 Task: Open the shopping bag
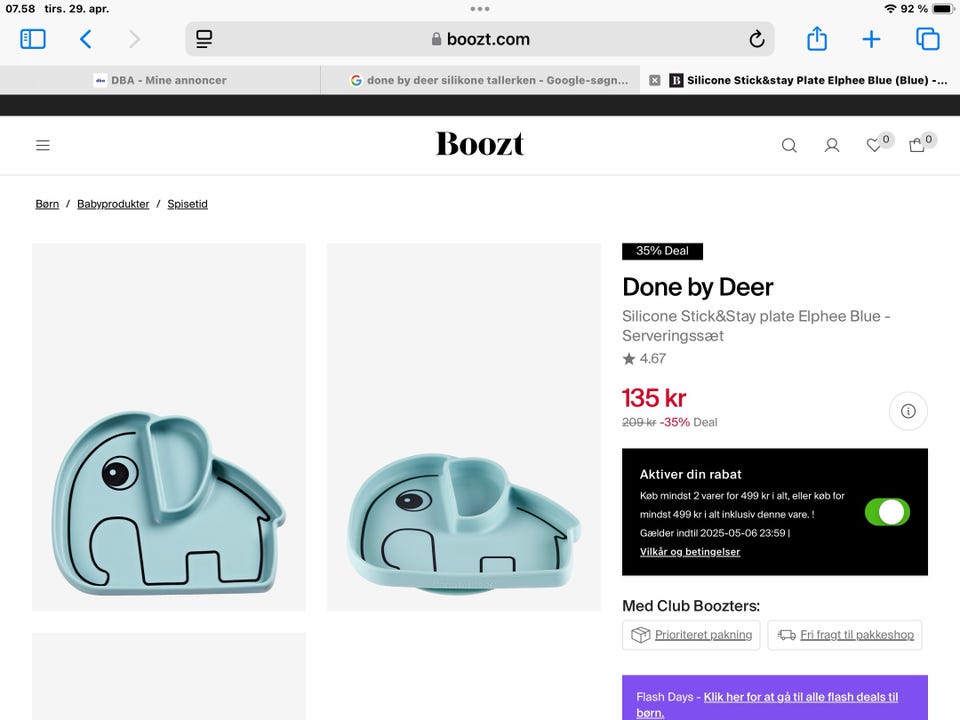click(917, 145)
